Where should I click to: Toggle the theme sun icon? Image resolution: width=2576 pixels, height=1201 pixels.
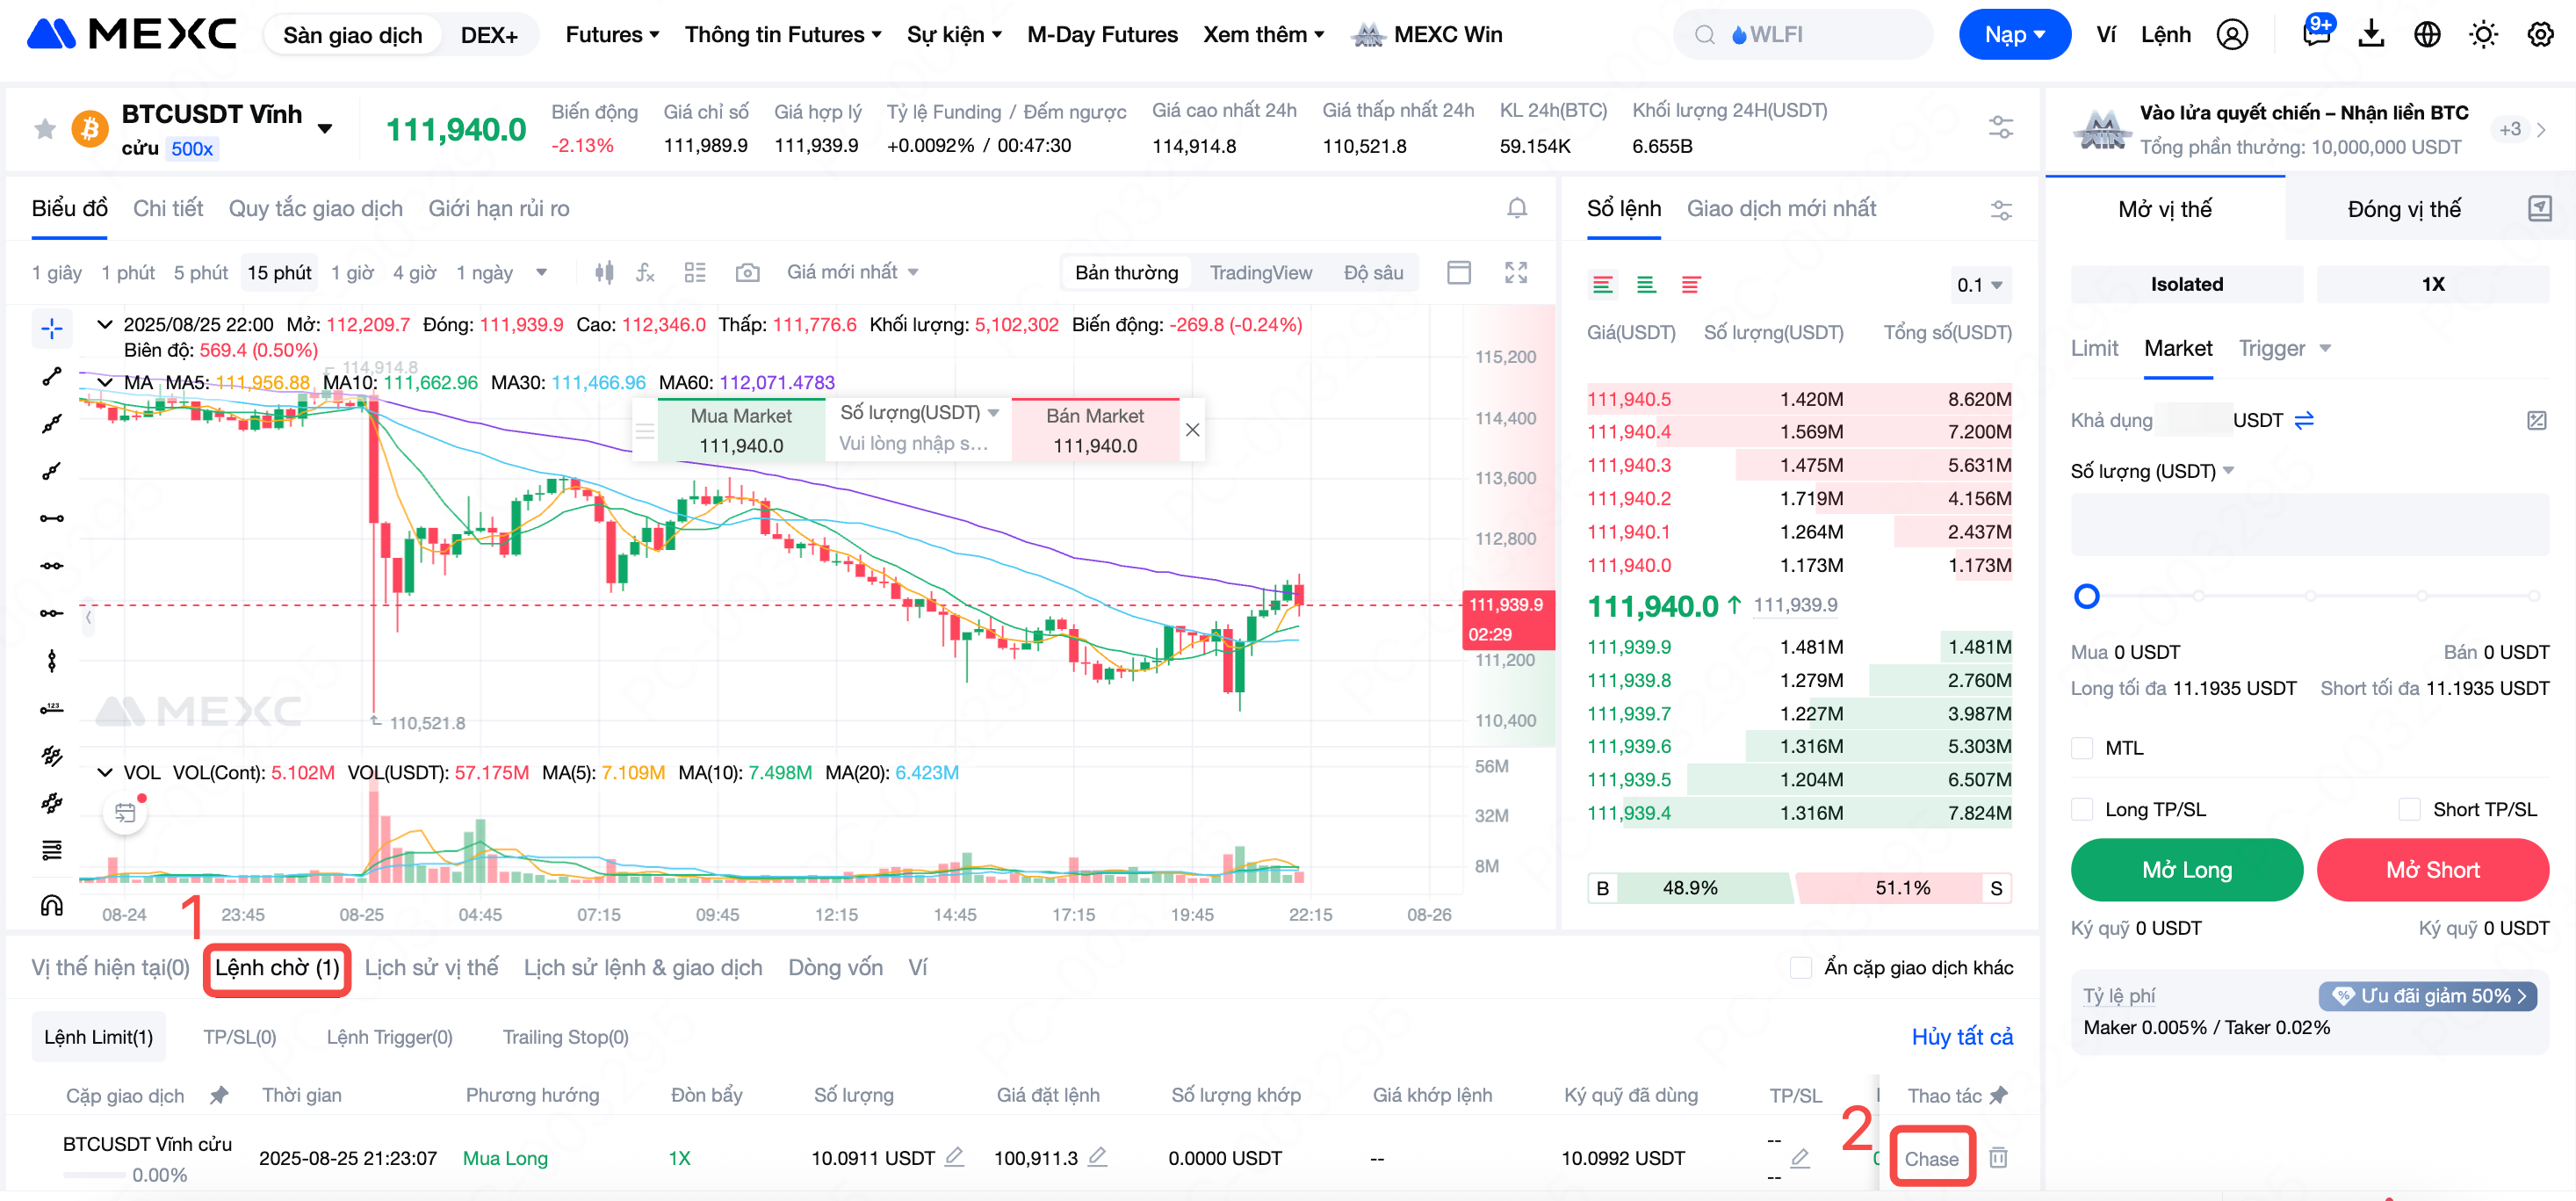[x=2482, y=35]
